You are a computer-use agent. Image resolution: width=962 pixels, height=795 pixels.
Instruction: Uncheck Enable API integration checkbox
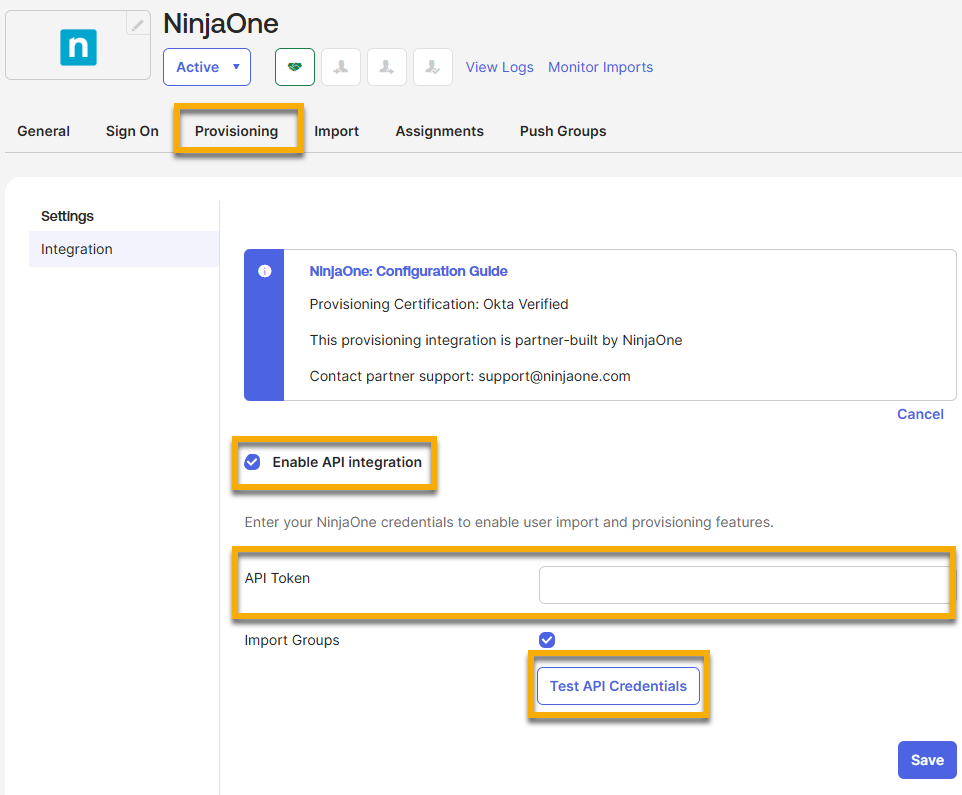(253, 462)
